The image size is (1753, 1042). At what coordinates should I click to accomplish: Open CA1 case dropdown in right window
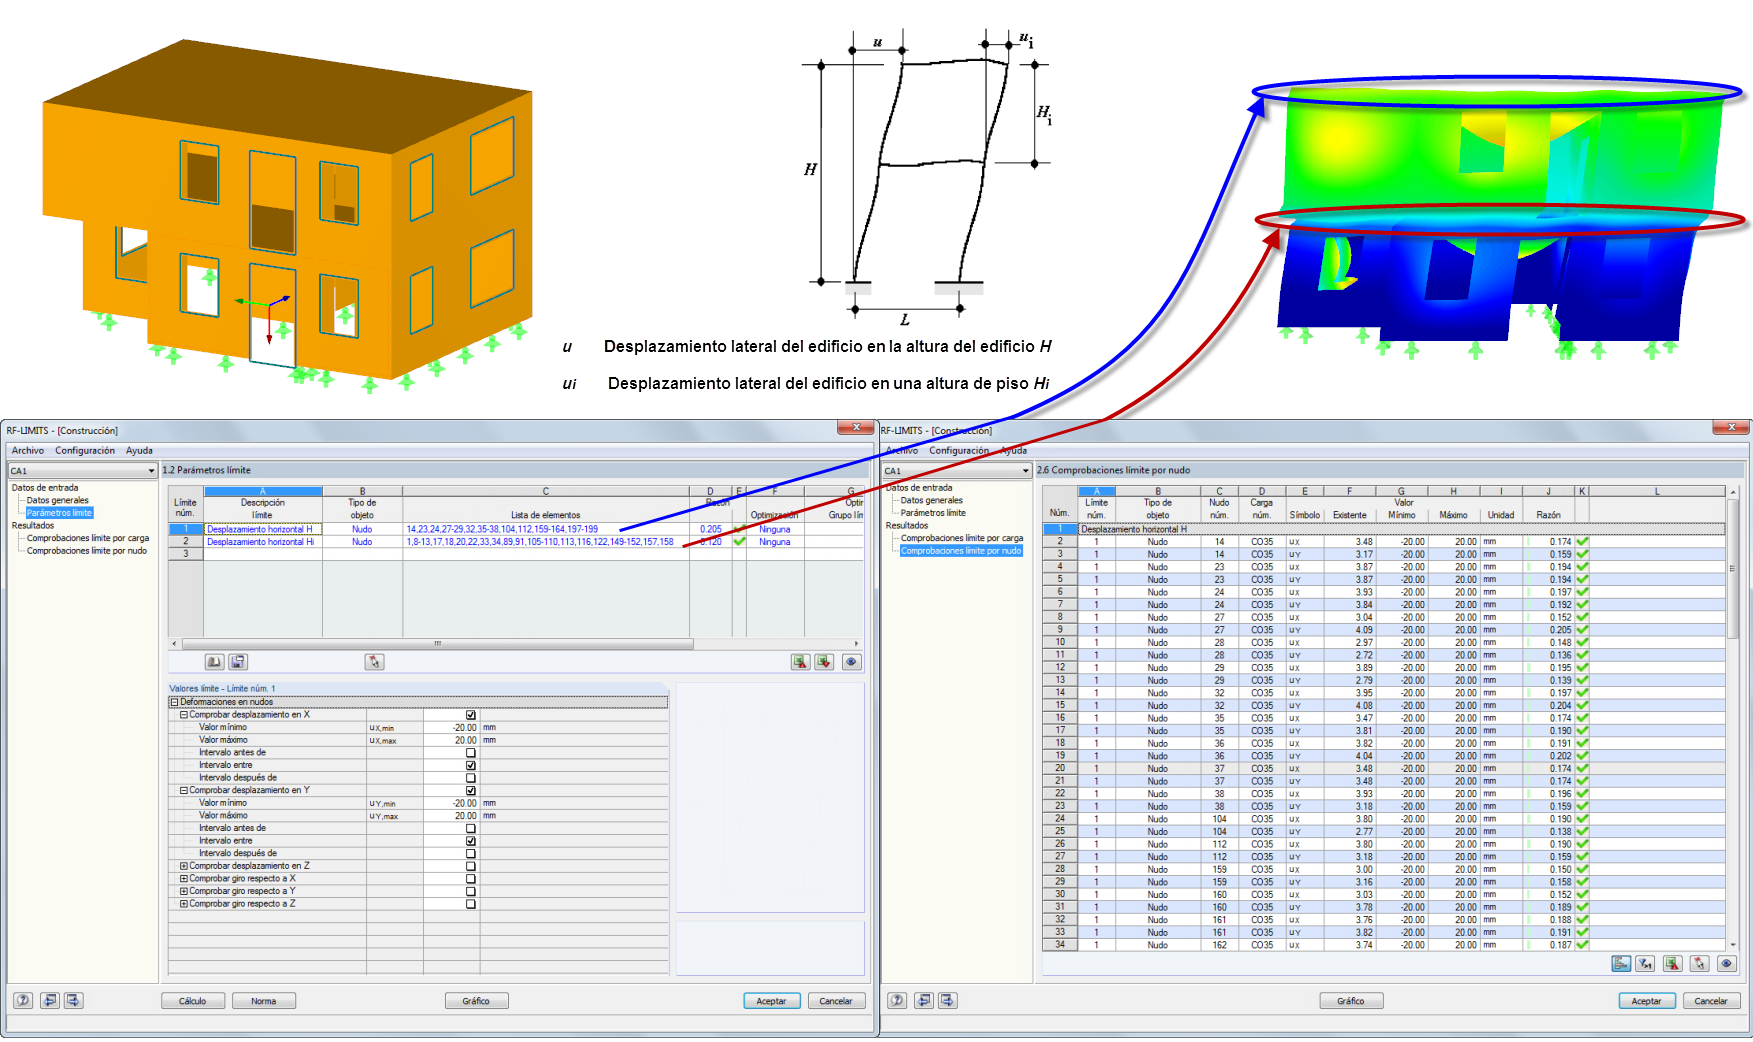[1025, 470]
